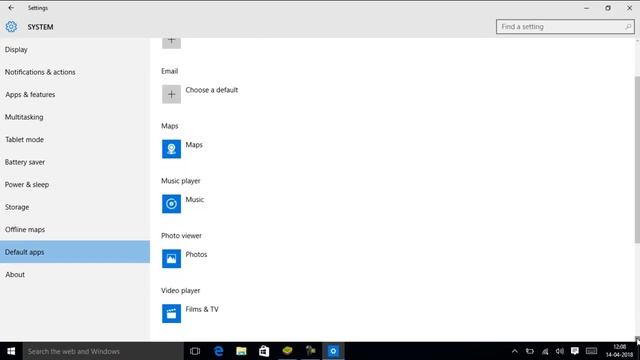This screenshot has width=640, height=360.
Task: Click the battery icon in the system tray
Action: pos(530,351)
